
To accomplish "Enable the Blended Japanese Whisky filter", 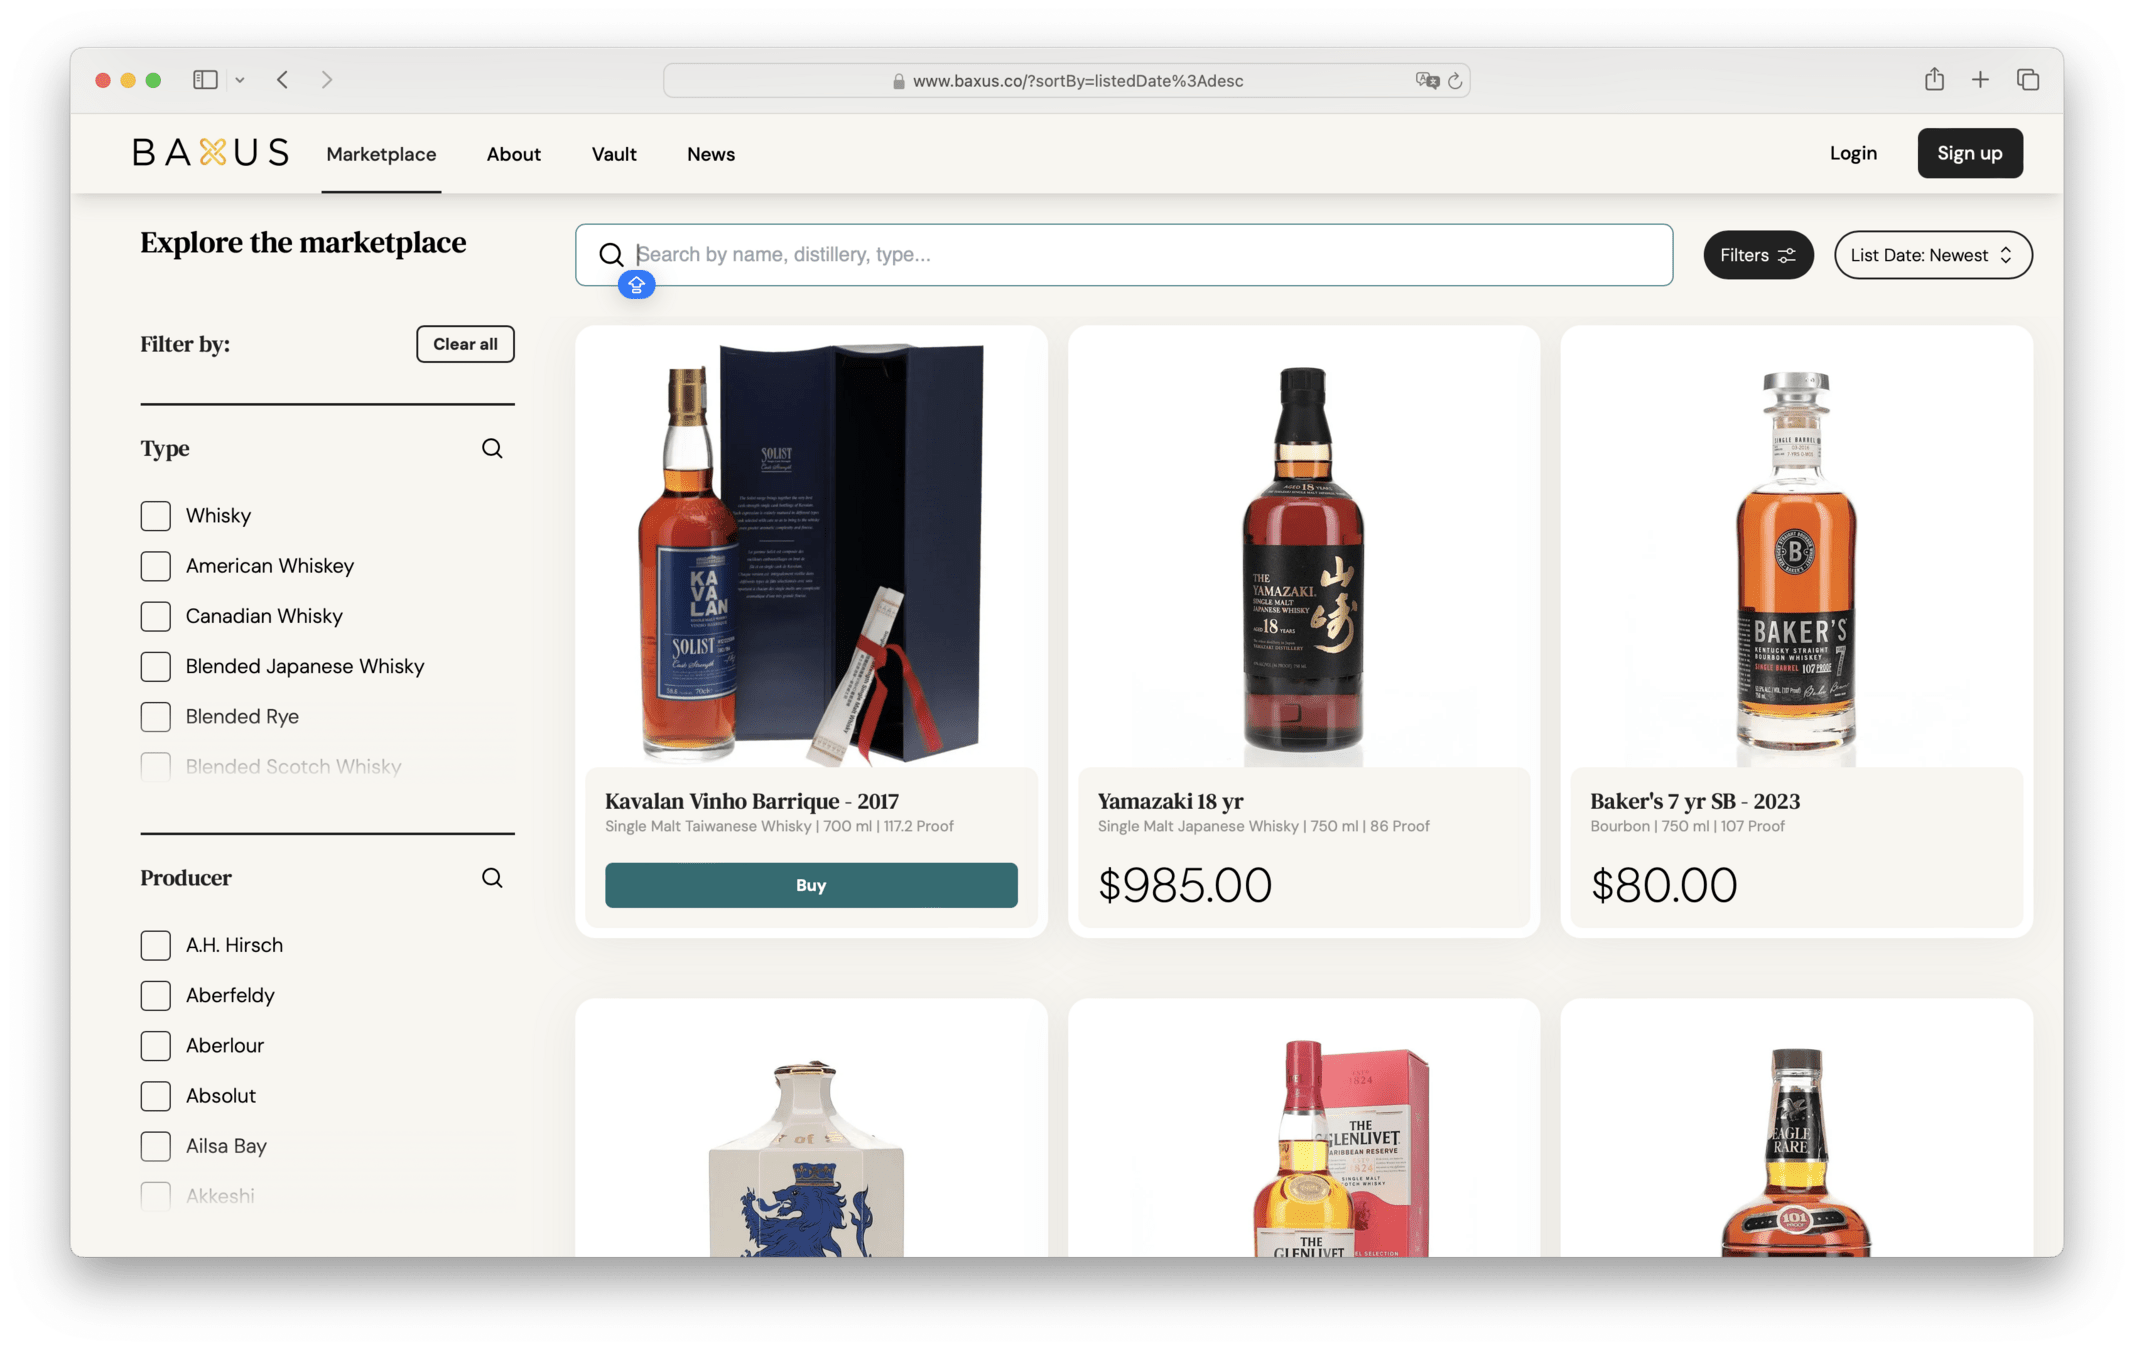I will [156, 666].
